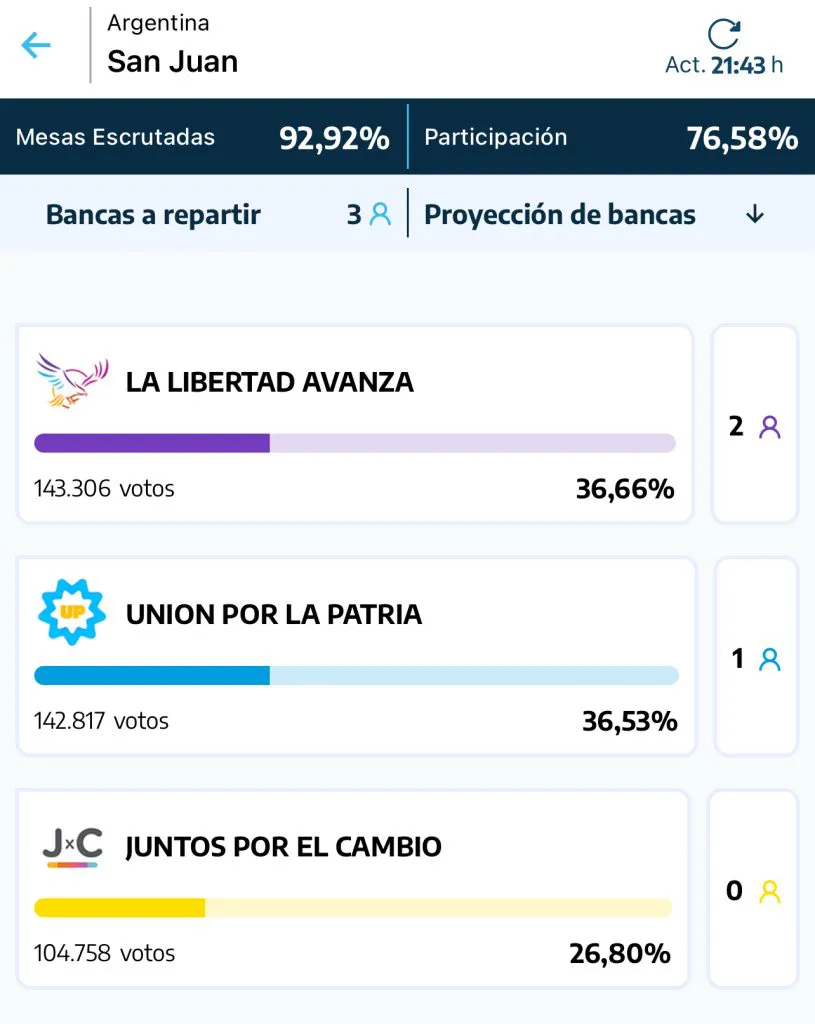Select the Mesas Escrutadas panel
Image resolution: width=815 pixels, height=1024 pixels.
coord(202,137)
